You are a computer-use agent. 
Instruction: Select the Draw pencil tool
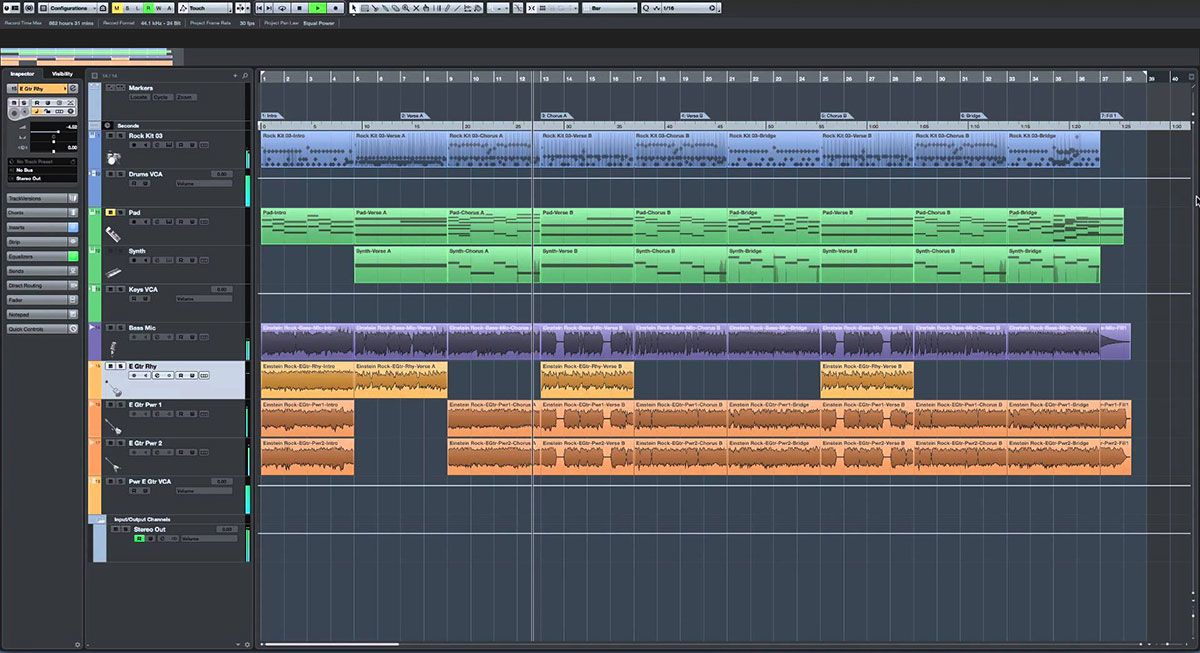[447, 7]
